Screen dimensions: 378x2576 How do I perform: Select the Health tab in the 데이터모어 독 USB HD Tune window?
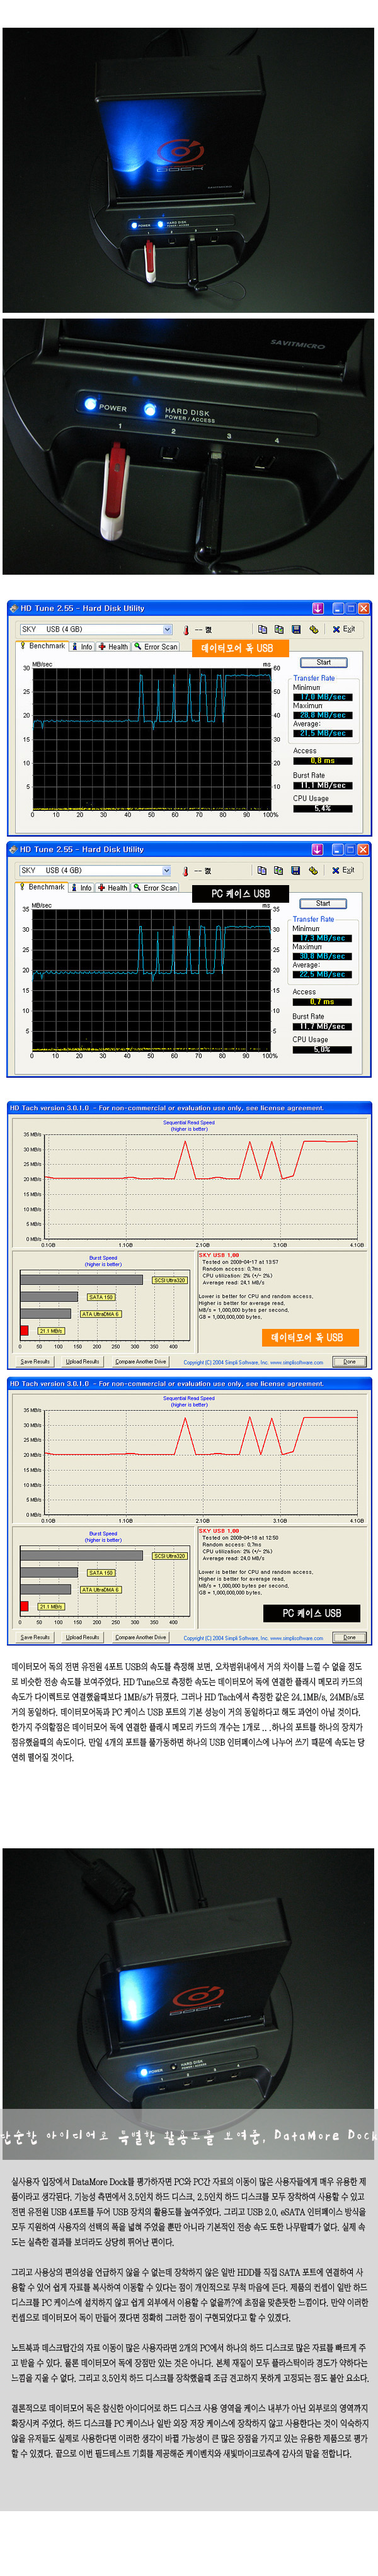[x=113, y=646]
